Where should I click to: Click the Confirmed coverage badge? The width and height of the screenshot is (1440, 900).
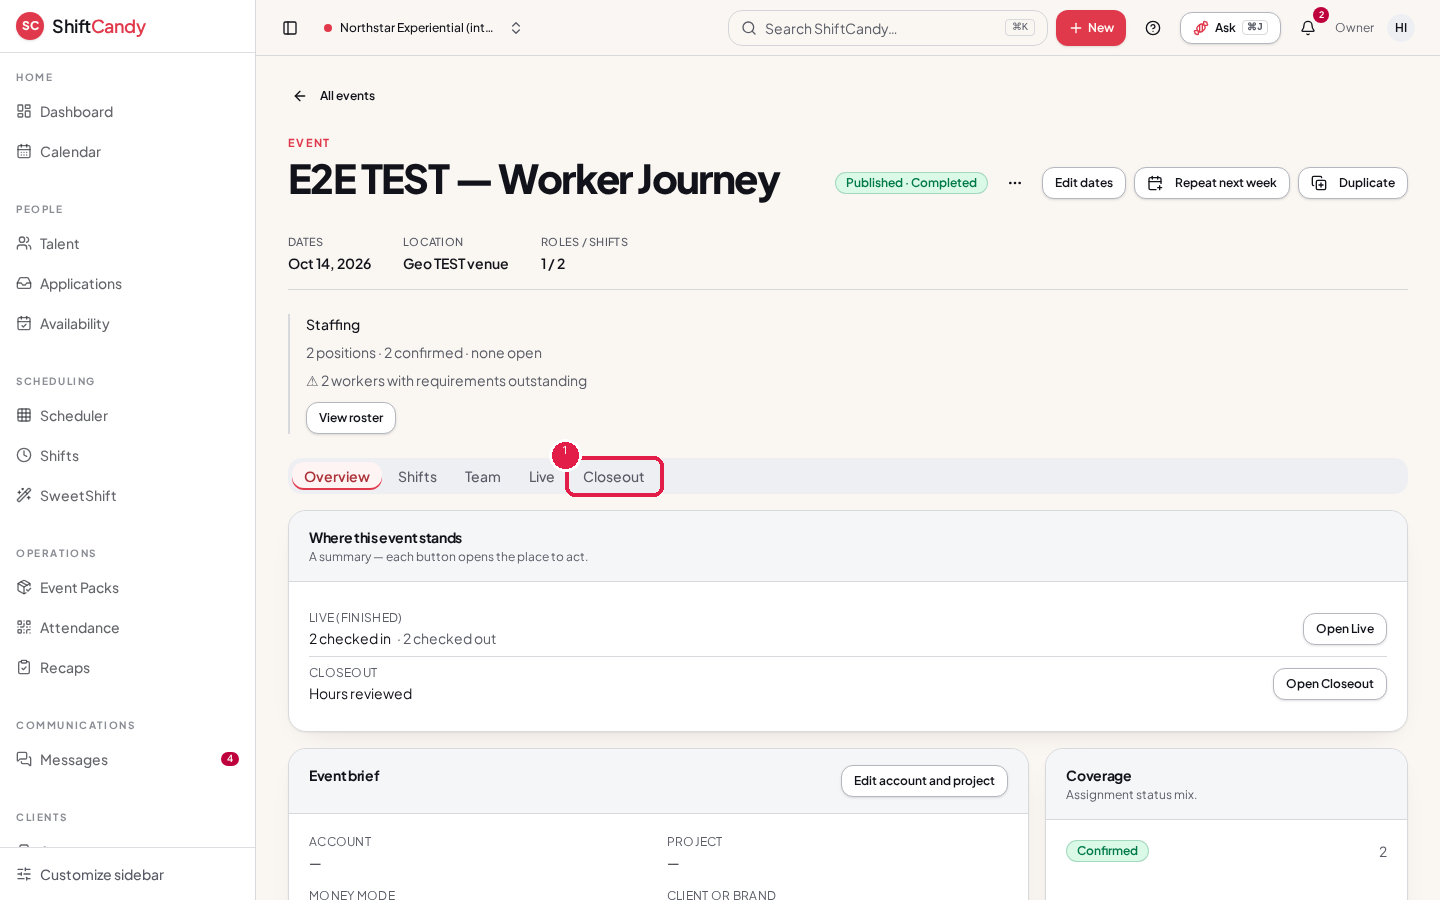[1107, 851]
